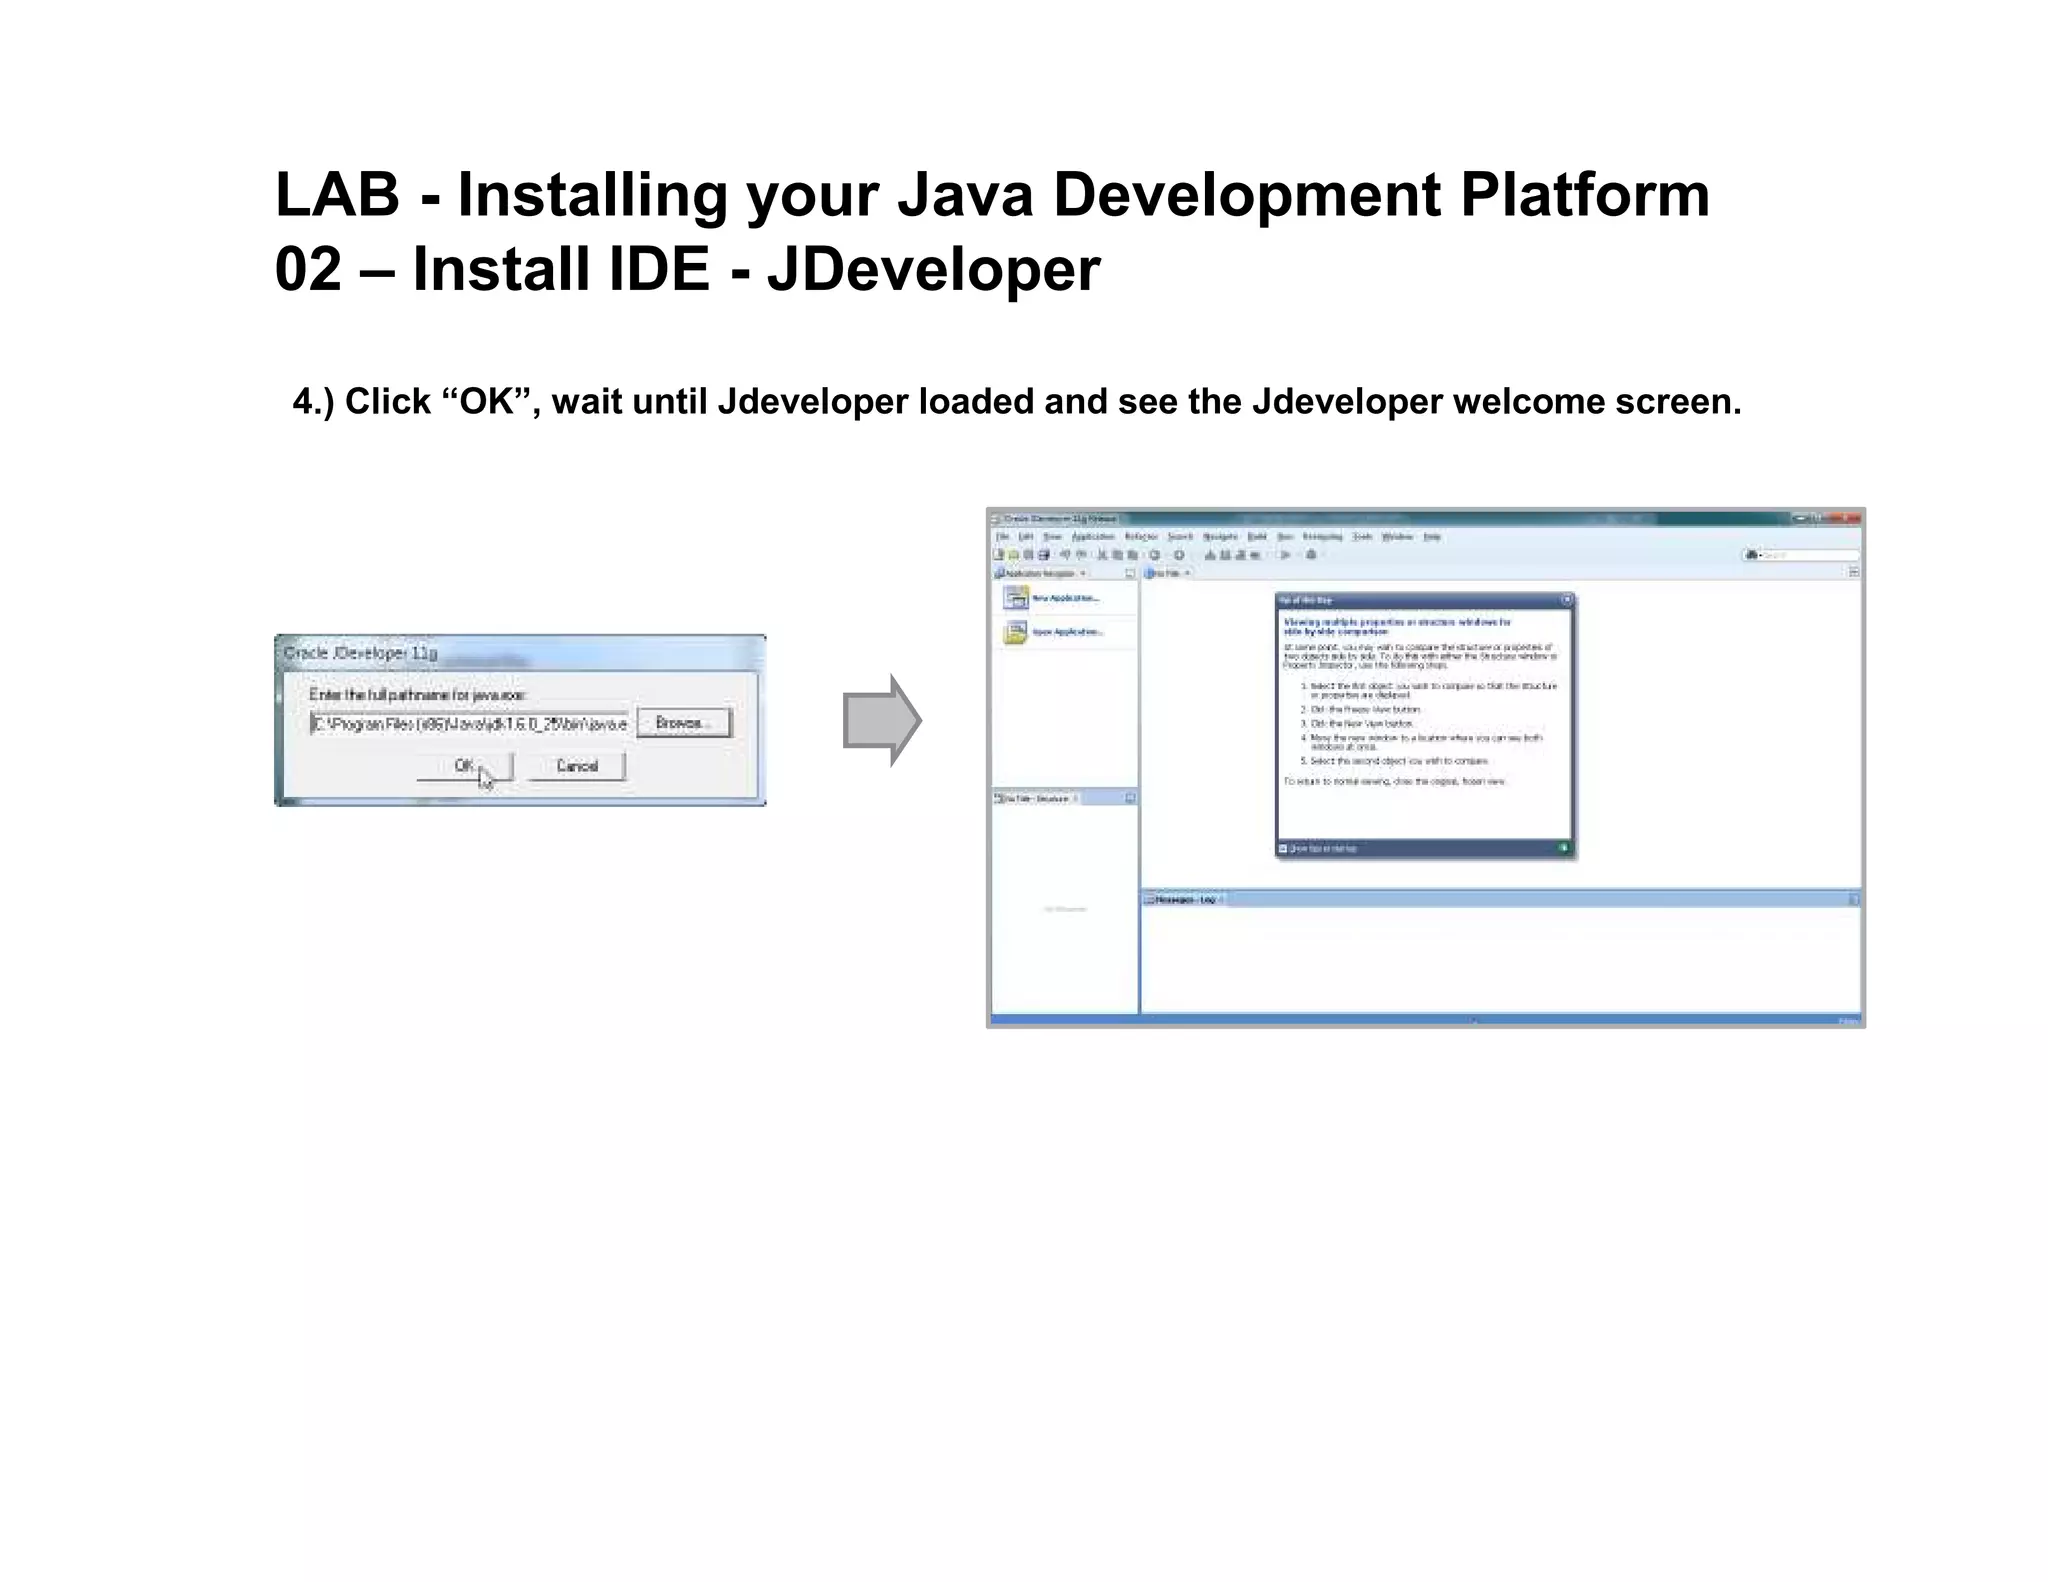
Task: Click the New file toolbar icon
Action: [x=998, y=554]
